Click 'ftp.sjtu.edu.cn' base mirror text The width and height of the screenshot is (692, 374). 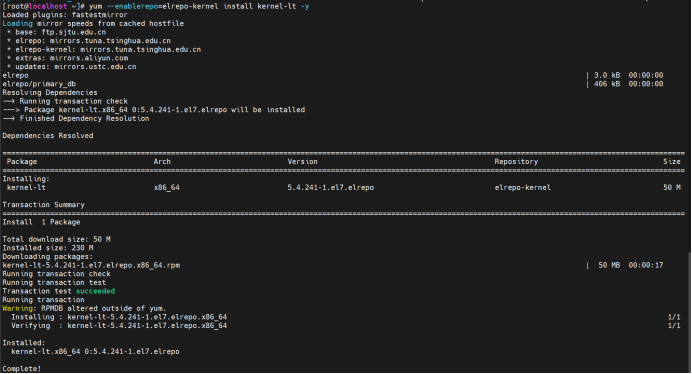74,32
